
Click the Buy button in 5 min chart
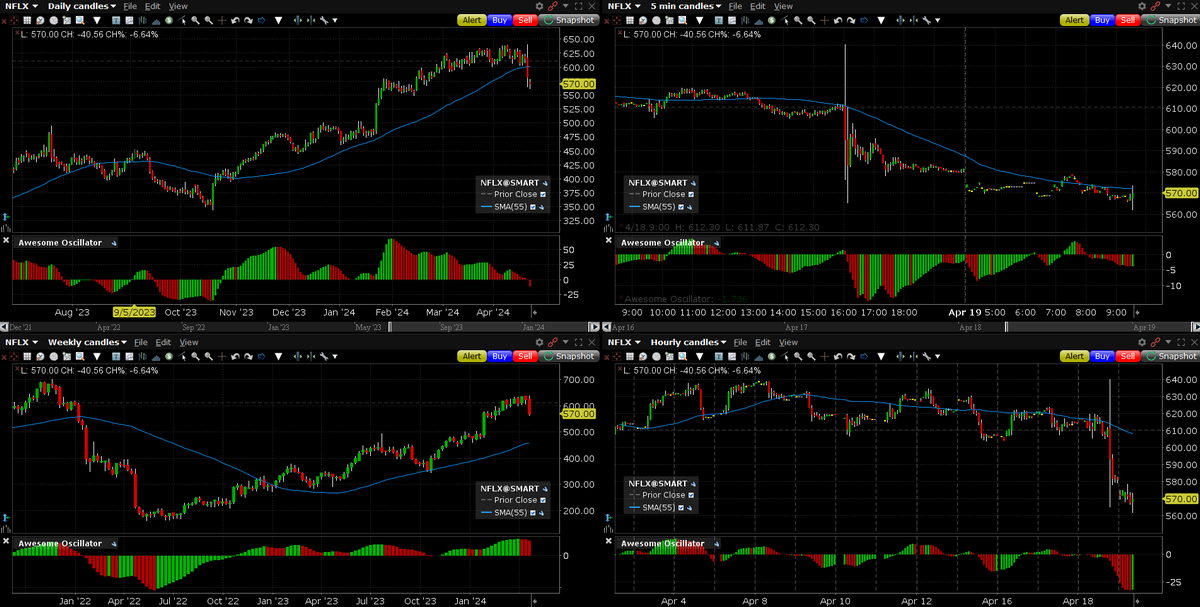click(x=1103, y=20)
